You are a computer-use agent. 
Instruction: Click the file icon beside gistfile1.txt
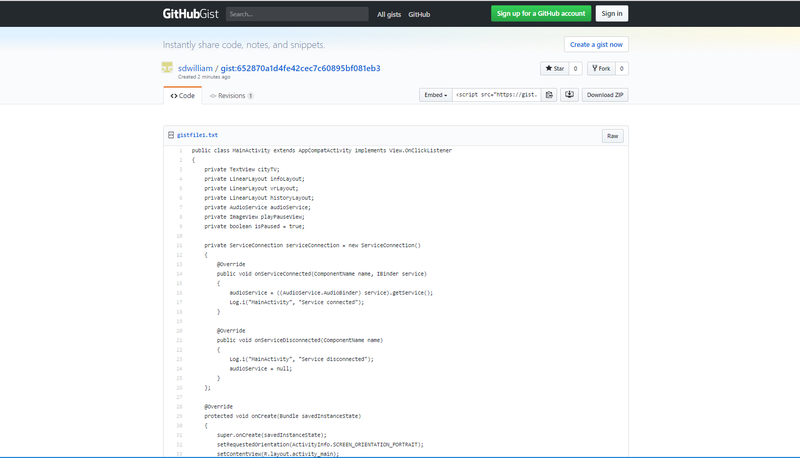170,135
